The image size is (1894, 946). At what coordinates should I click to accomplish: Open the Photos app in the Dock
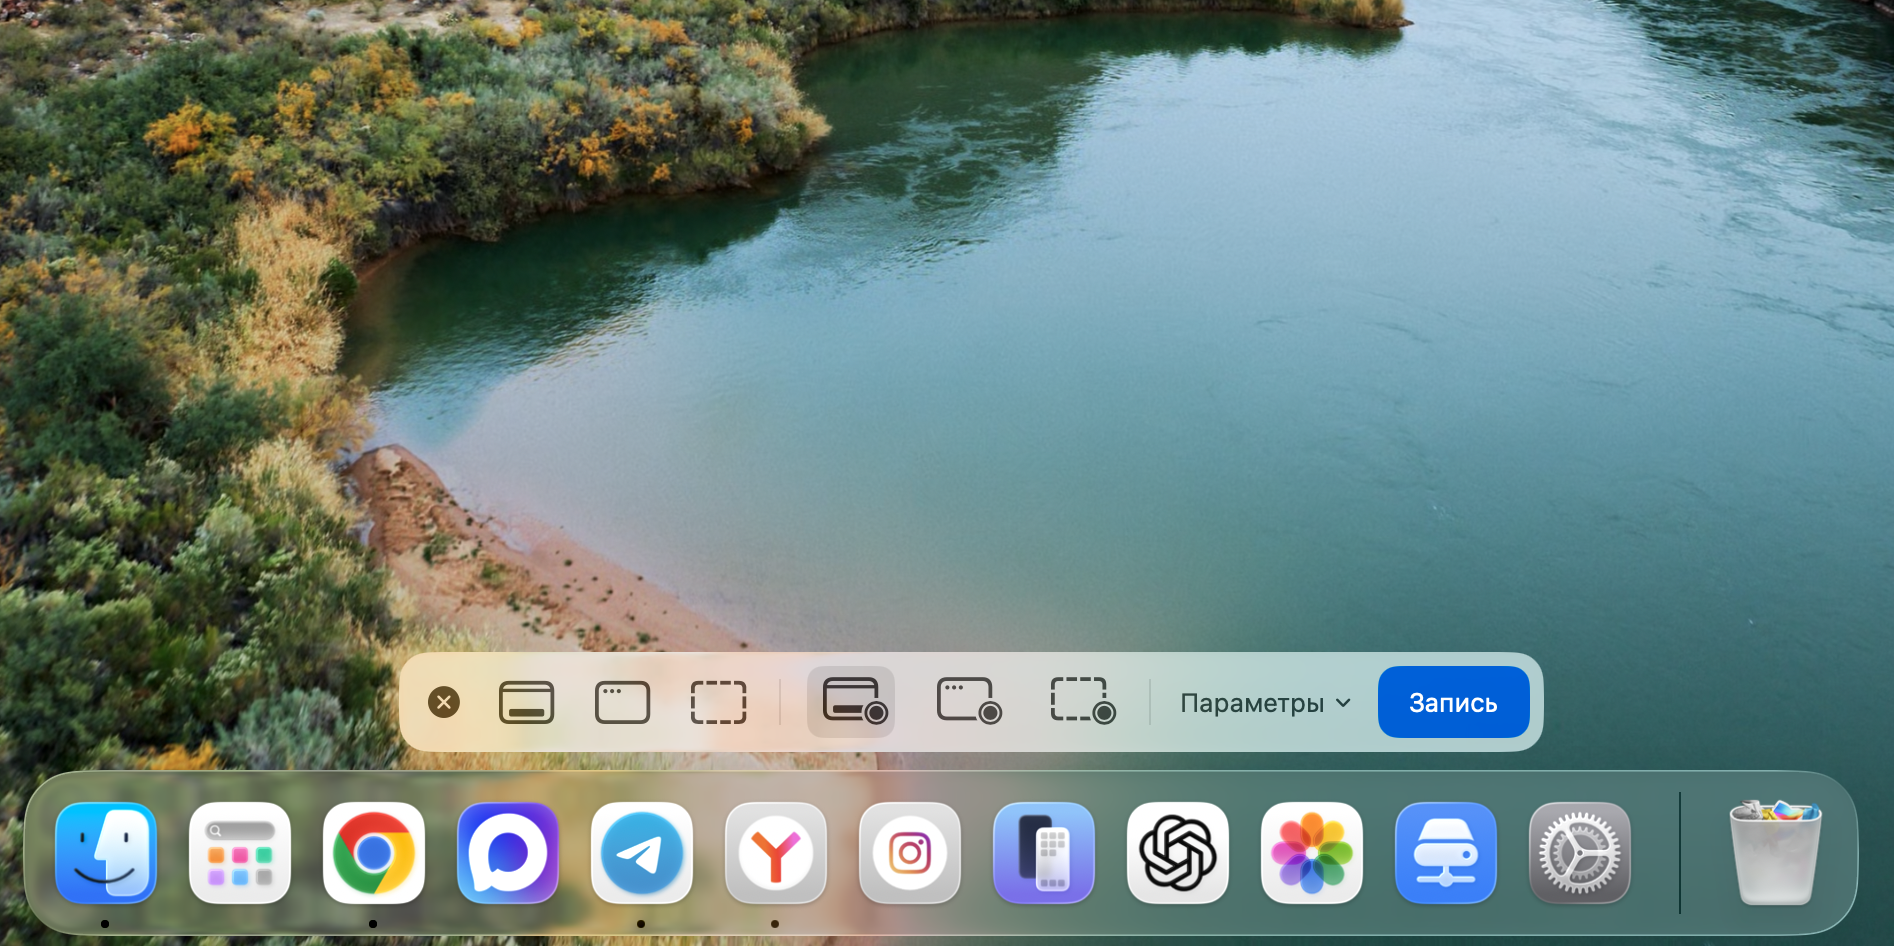click(1312, 853)
